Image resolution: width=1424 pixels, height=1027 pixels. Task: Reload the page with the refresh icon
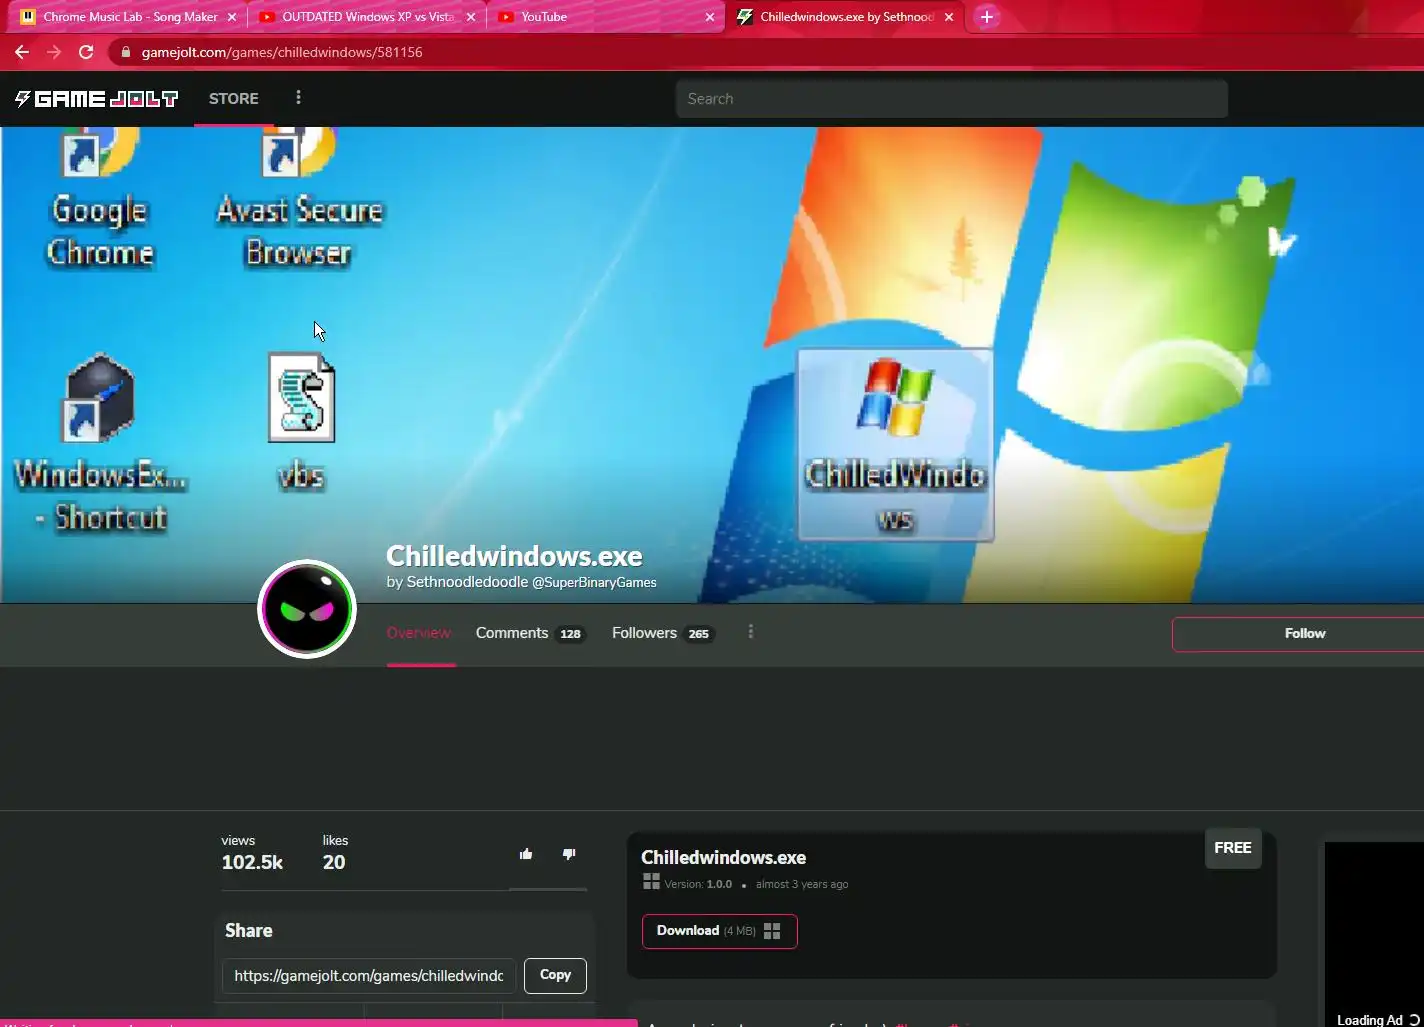pos(86,52)
